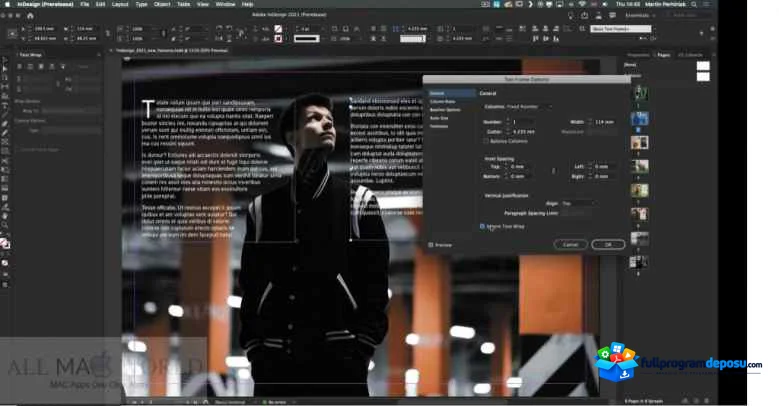Click the fill and stroke toolbox swatch
Screen dimensions: 779x406
5,243
